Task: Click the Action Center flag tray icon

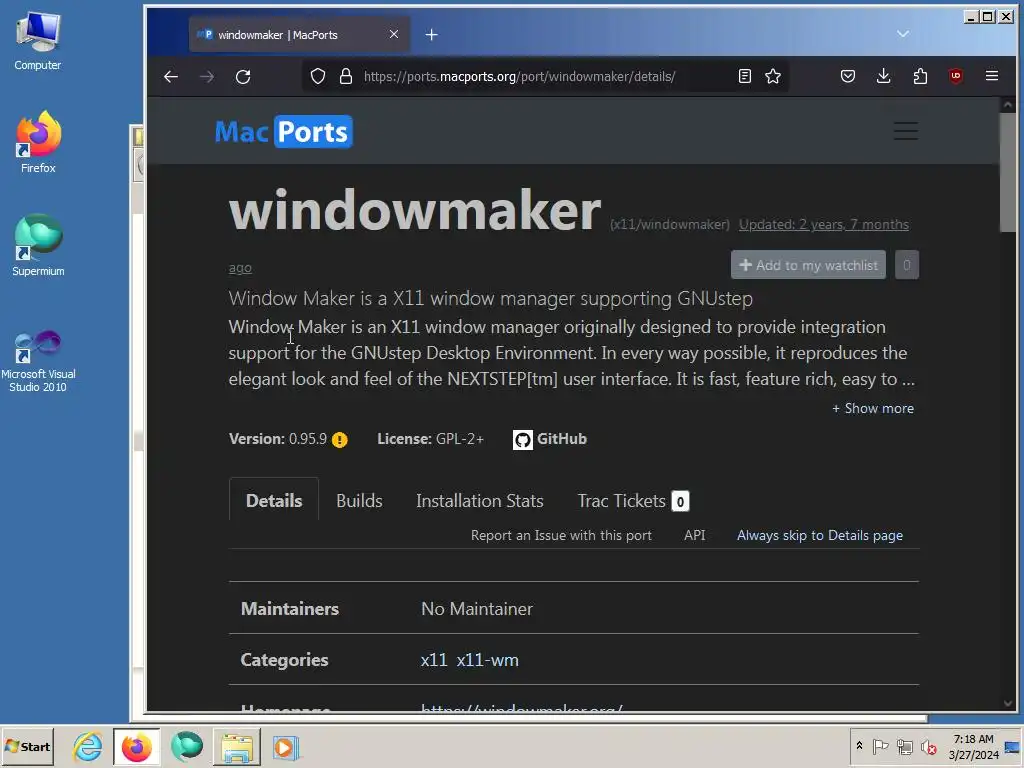Action: 880,746
